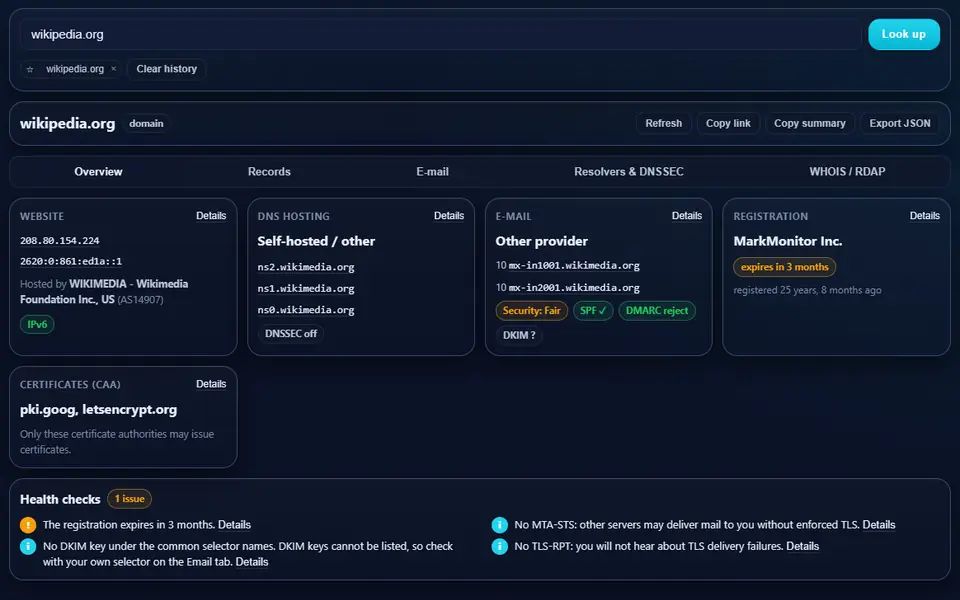The width and height of the screenshot is (960, 600).
Task: Open the Records tab
Action: point(269,171)
